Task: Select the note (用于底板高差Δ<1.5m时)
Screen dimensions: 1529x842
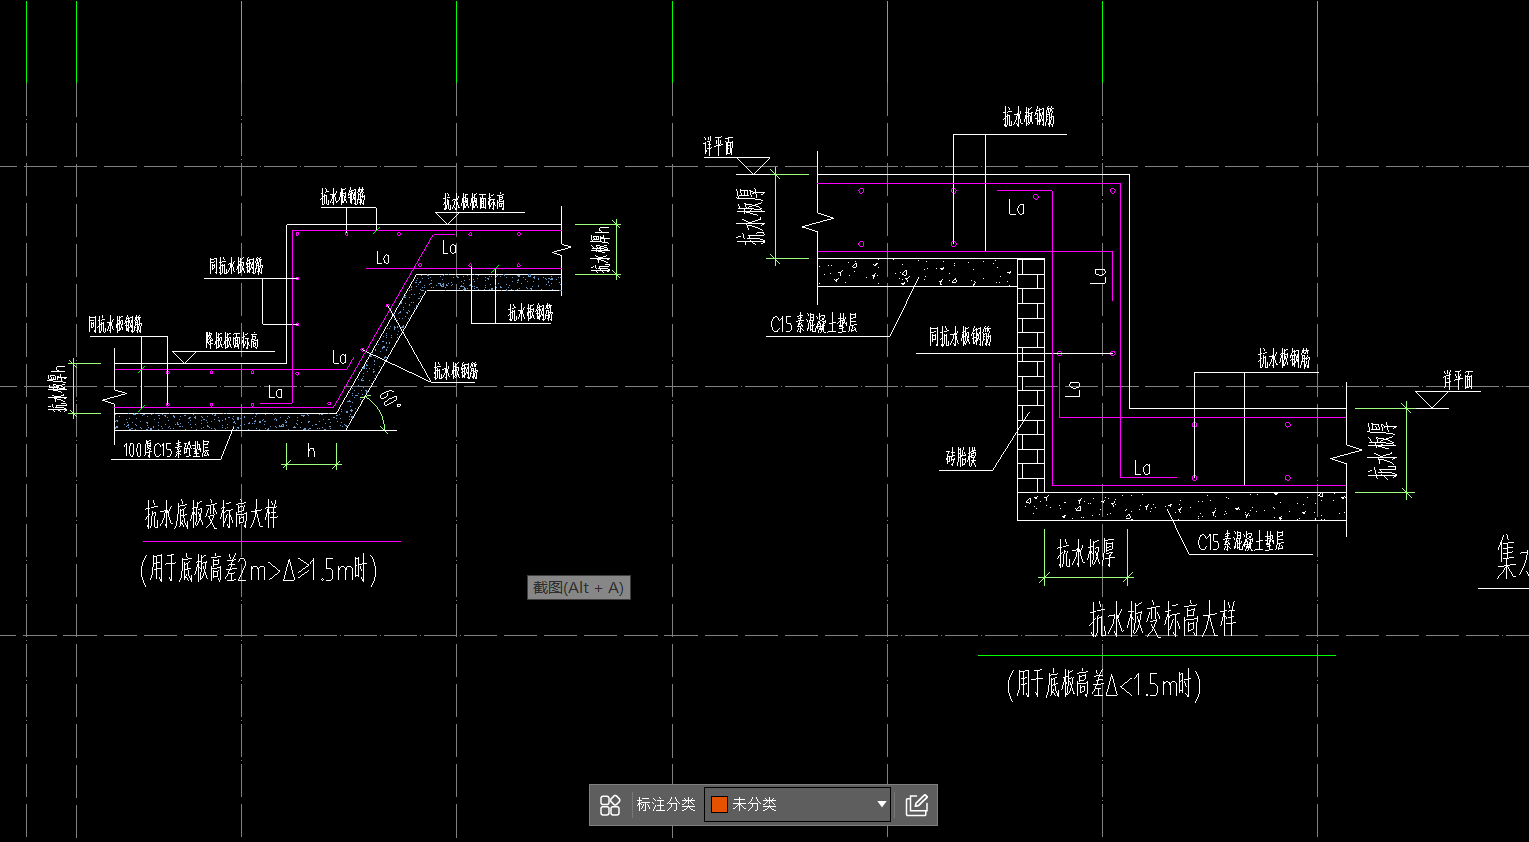Action: pos(1104,685)
